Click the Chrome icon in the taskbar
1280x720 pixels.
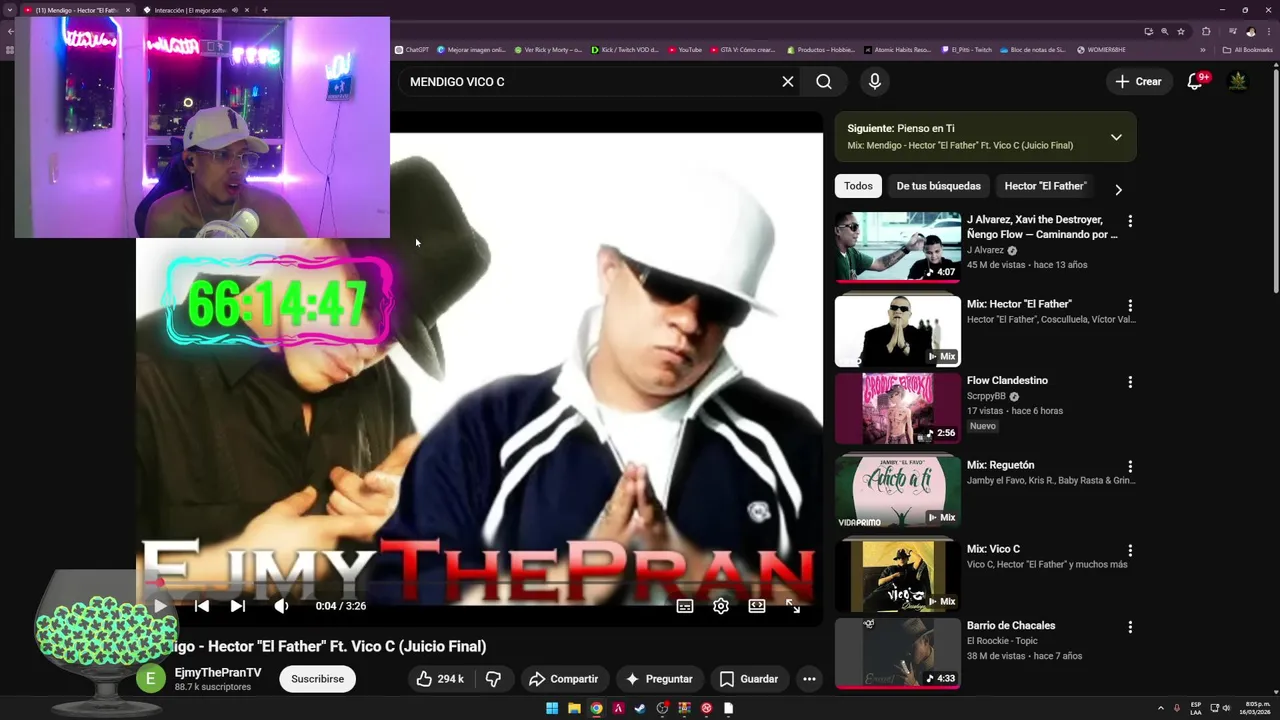(x=596, y=708)
